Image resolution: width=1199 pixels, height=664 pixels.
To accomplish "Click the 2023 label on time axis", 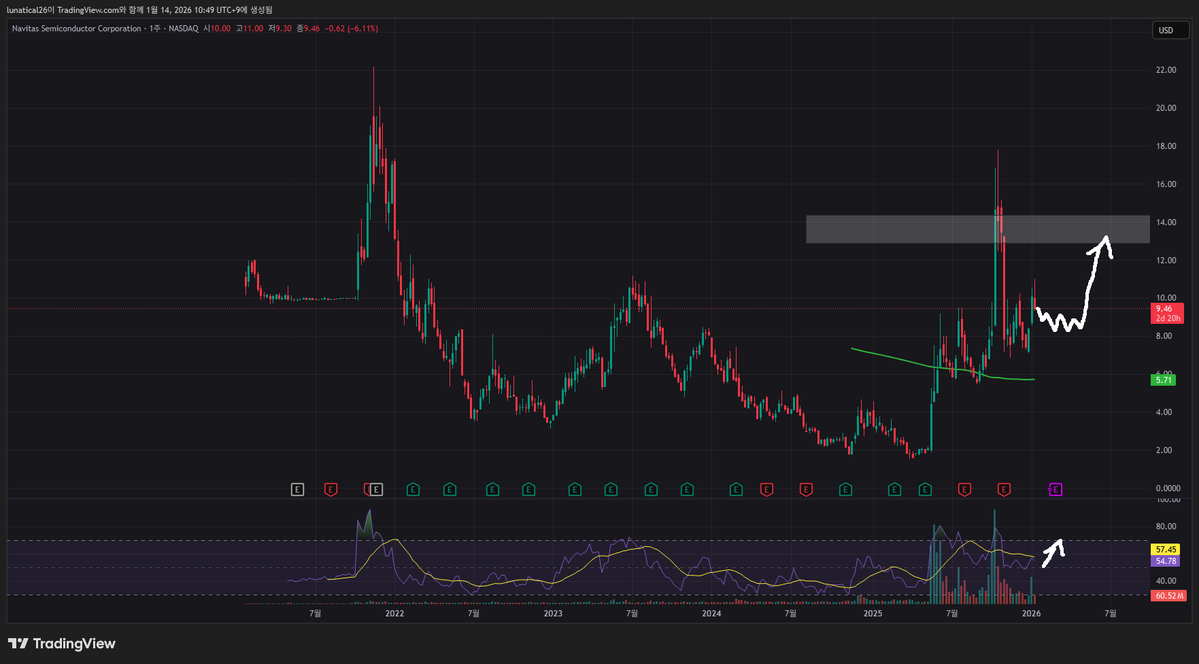I will pyautogui.click(x=553, y=614).
